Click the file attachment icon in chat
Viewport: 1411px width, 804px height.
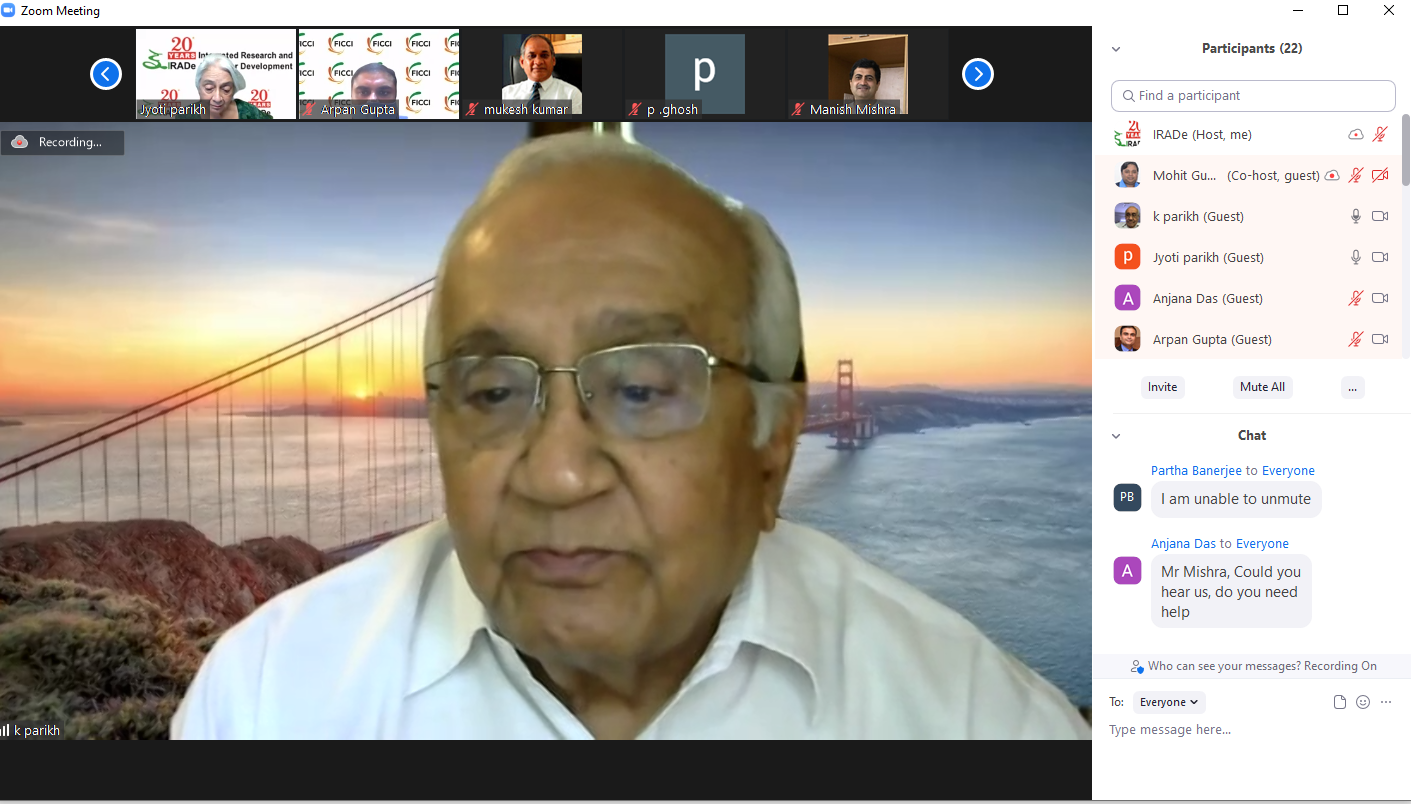tap(1340, 702)
